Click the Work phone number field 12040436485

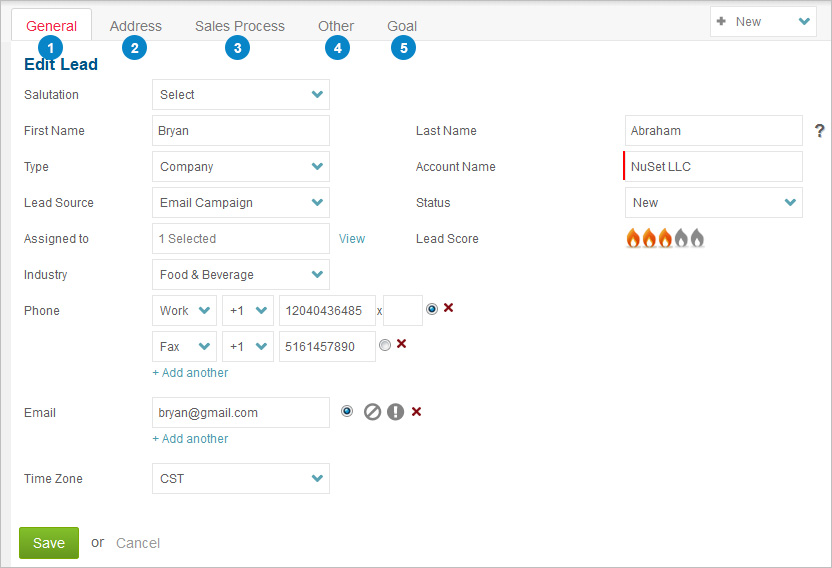327,311
